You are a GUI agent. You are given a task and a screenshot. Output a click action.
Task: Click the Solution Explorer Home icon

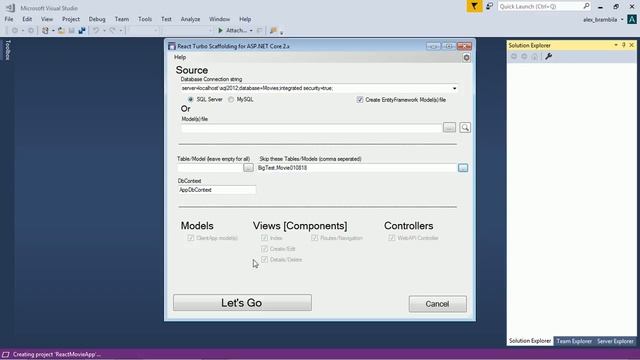(535, 56)
